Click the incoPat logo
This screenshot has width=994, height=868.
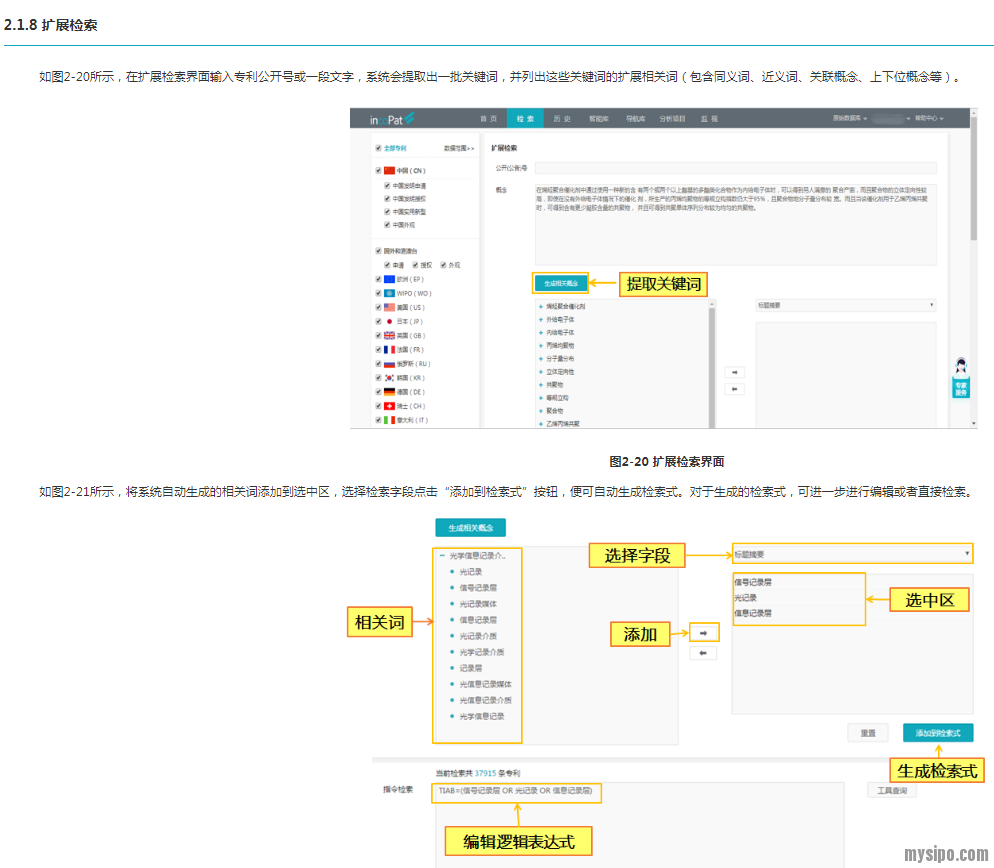[391, 119]
